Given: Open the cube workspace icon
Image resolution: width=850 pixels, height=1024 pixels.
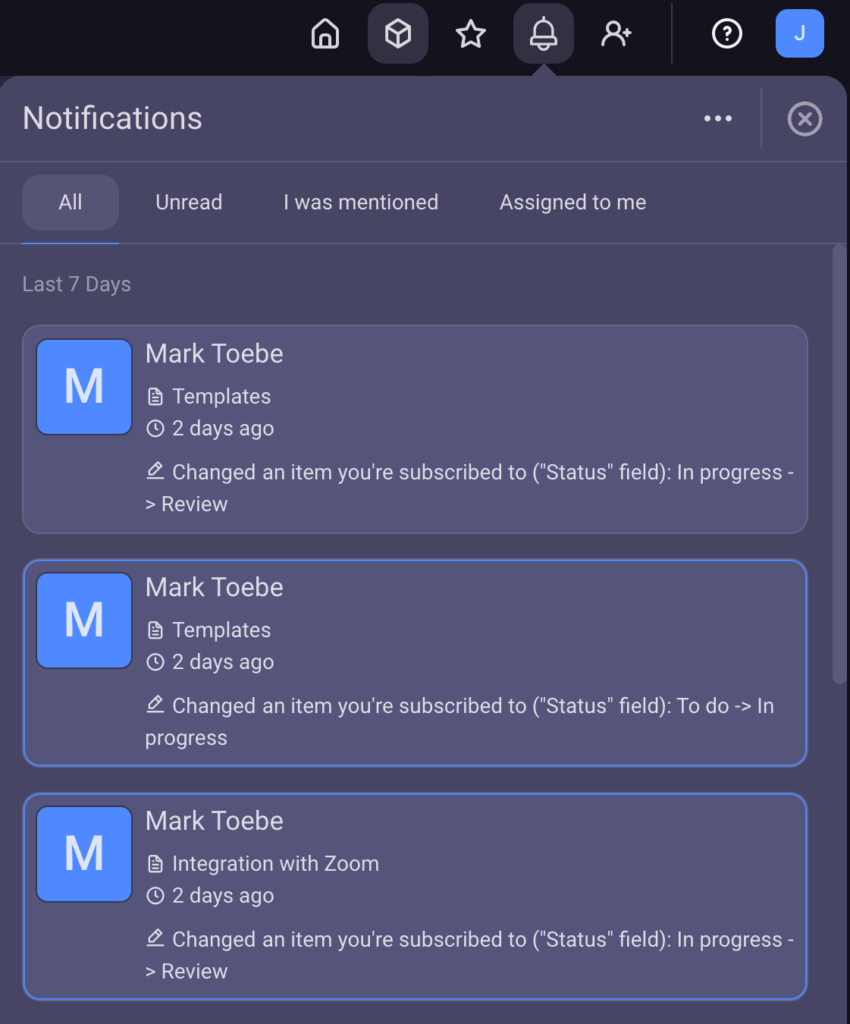Looking at the screenshot, I should [398, 34].
